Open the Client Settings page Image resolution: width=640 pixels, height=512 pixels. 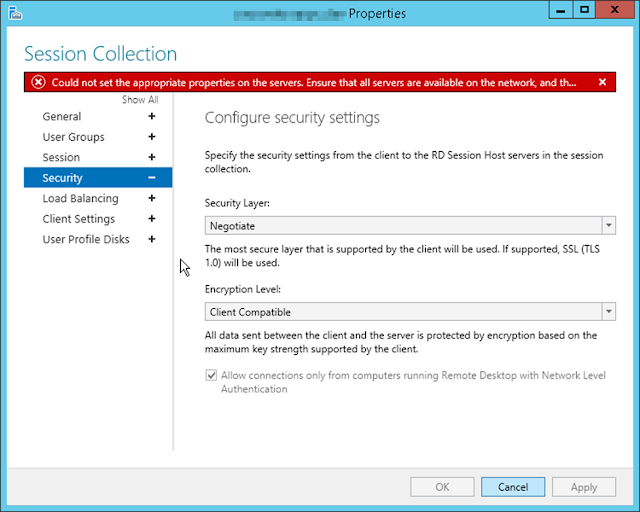pos(79,219)
